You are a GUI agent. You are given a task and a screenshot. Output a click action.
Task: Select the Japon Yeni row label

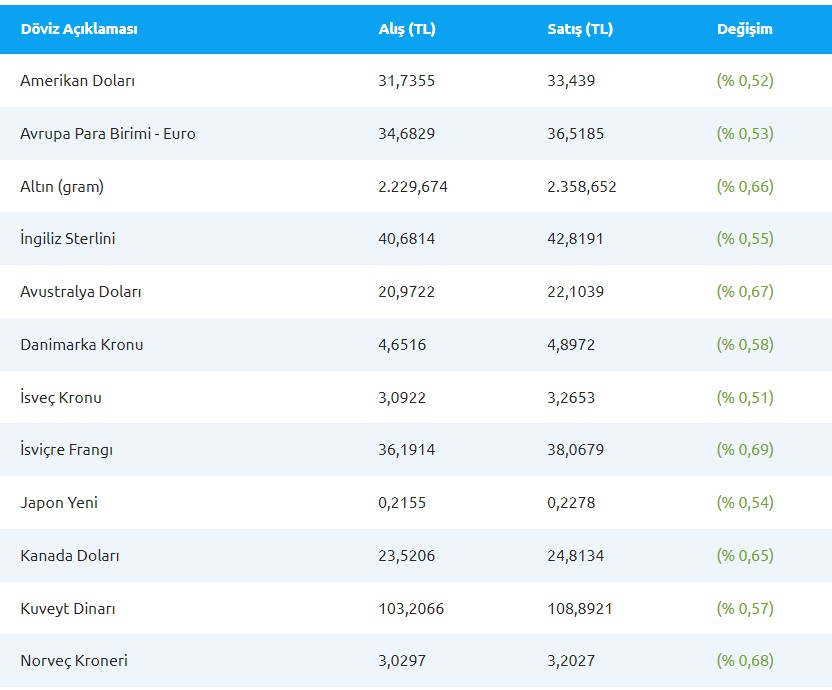tap(59, 503)
